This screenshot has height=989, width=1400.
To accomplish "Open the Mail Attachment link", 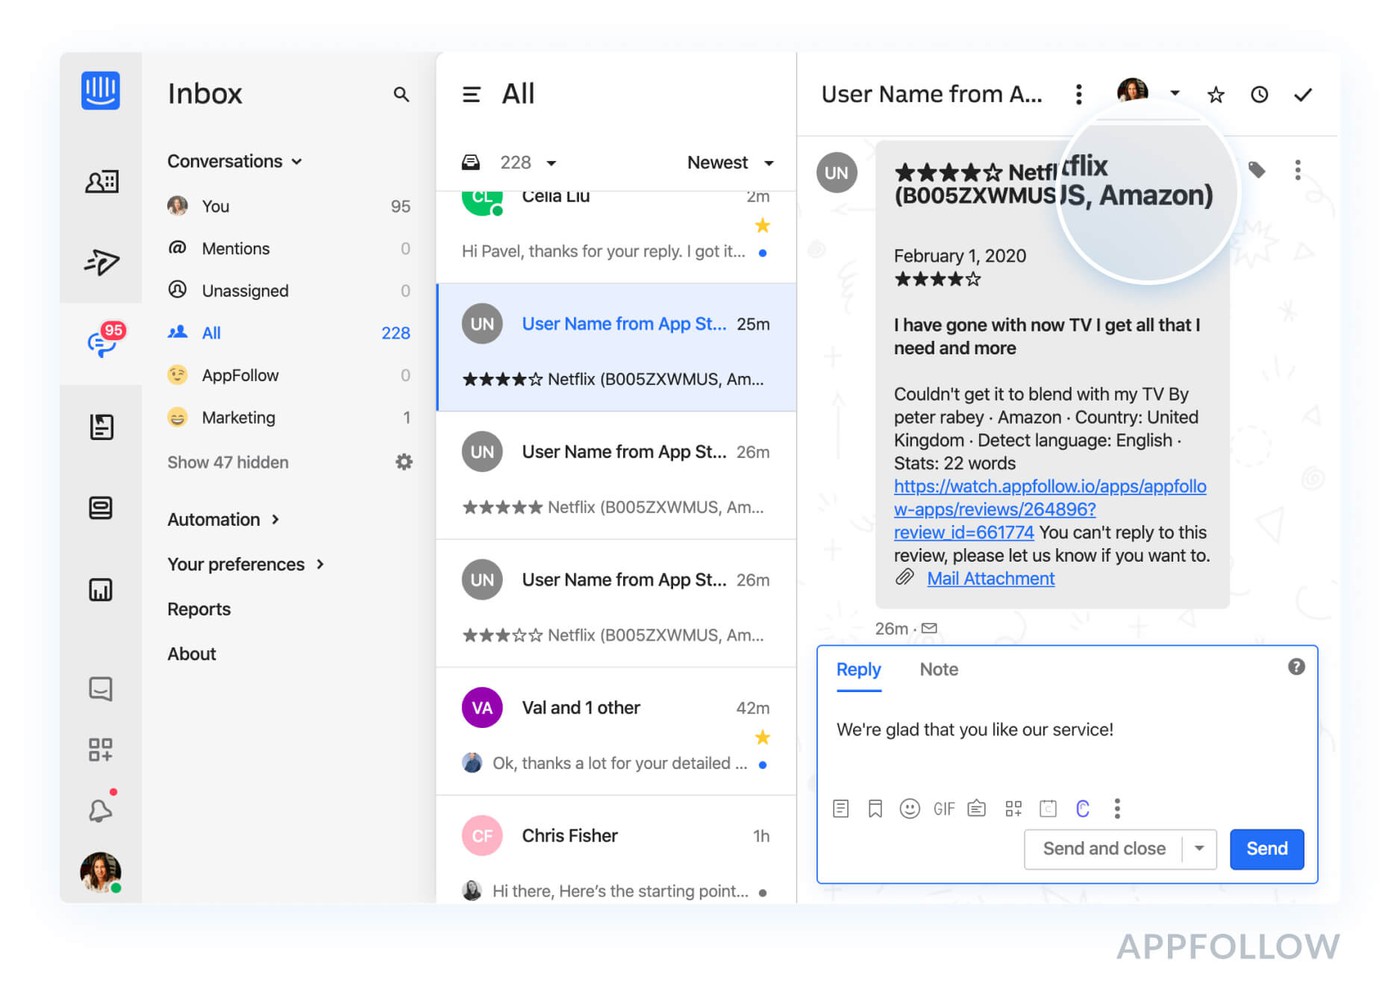I will (x=990, y=579).
